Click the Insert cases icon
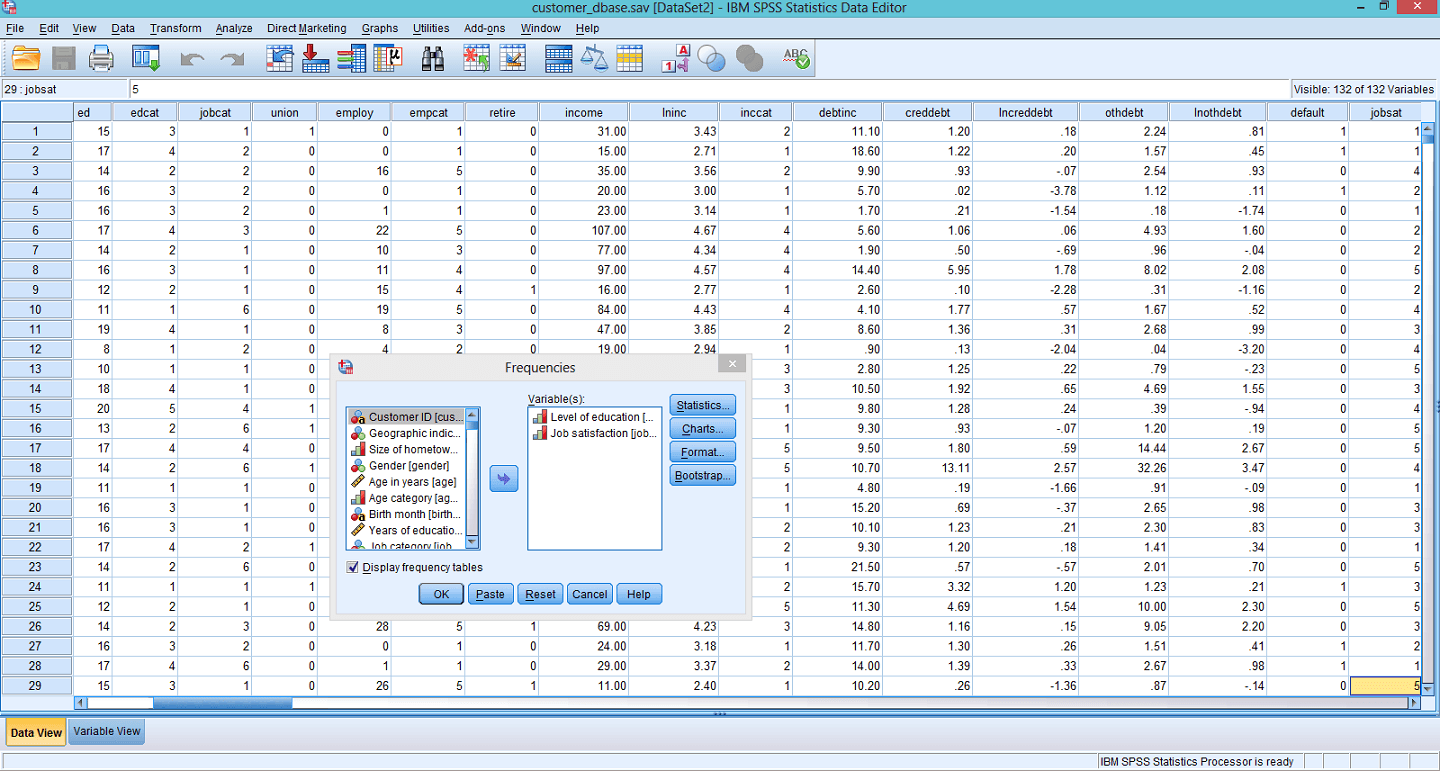The image size is (1440, 771). (476, 59)
